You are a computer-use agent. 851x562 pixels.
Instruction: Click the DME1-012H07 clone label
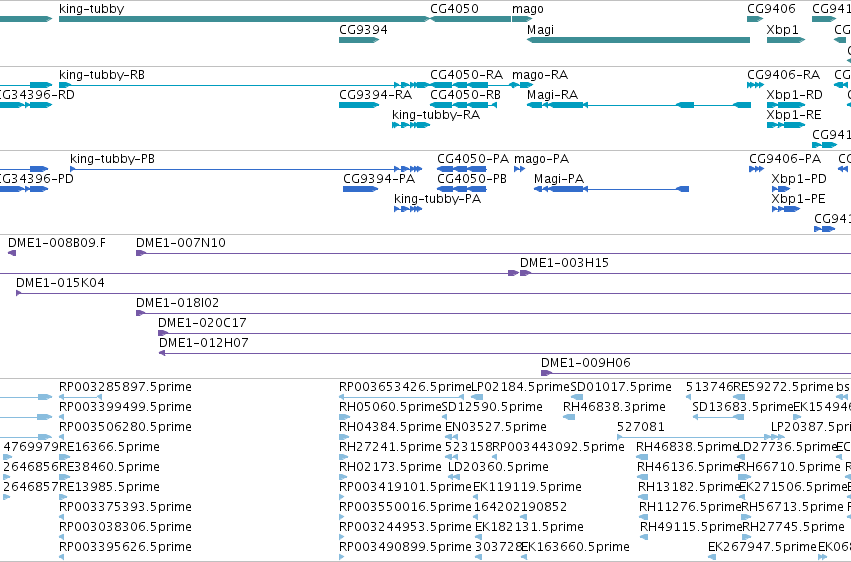click(x=204, y=343)
